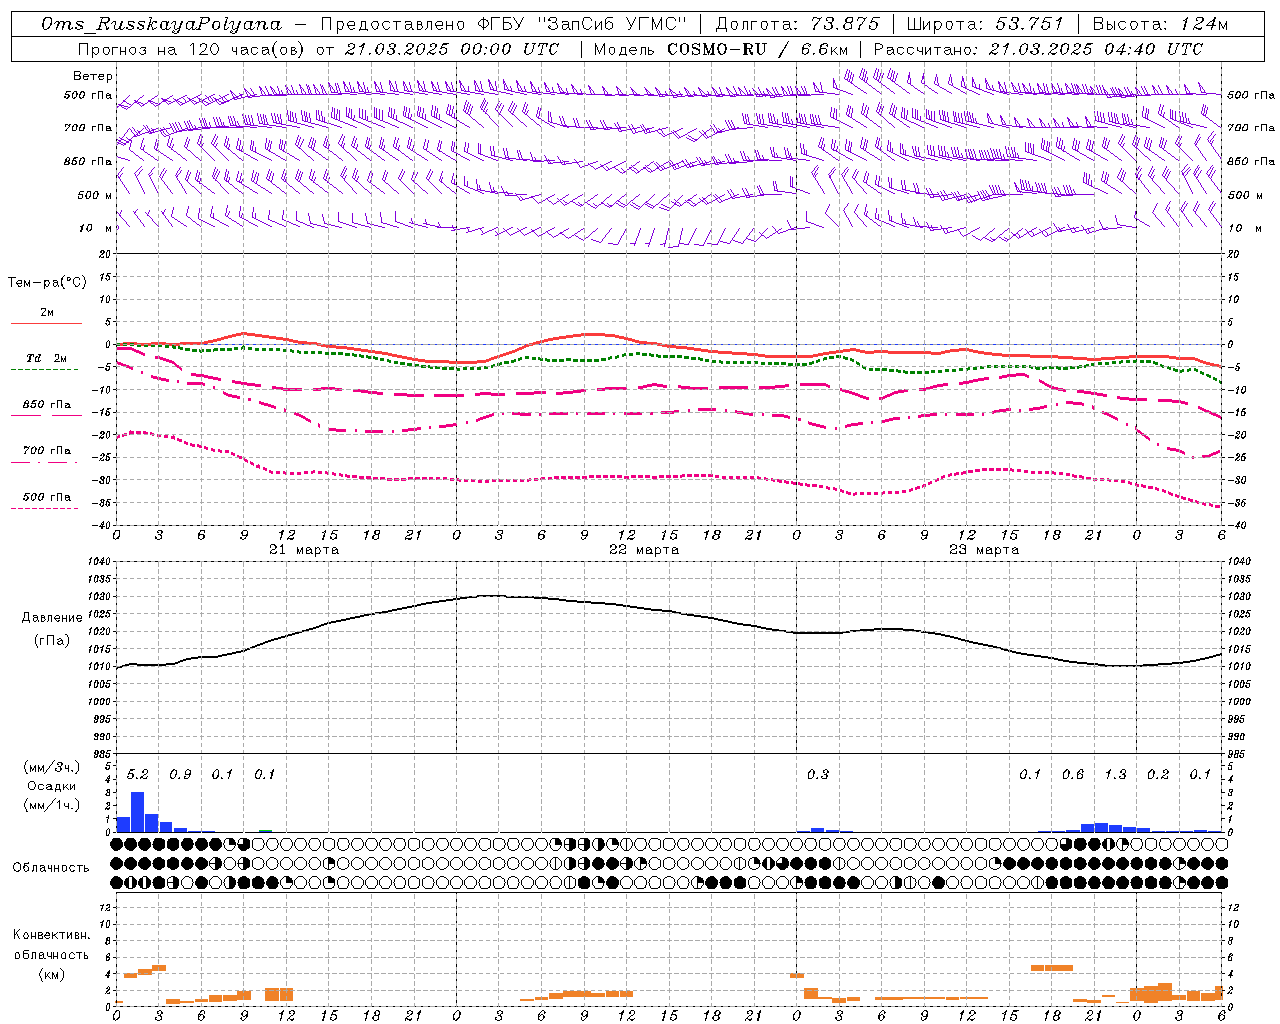This screenshot has height=1024, width=1280.
Task: Click the elevation text Высота: 124м
Action: pos(1160,24)
